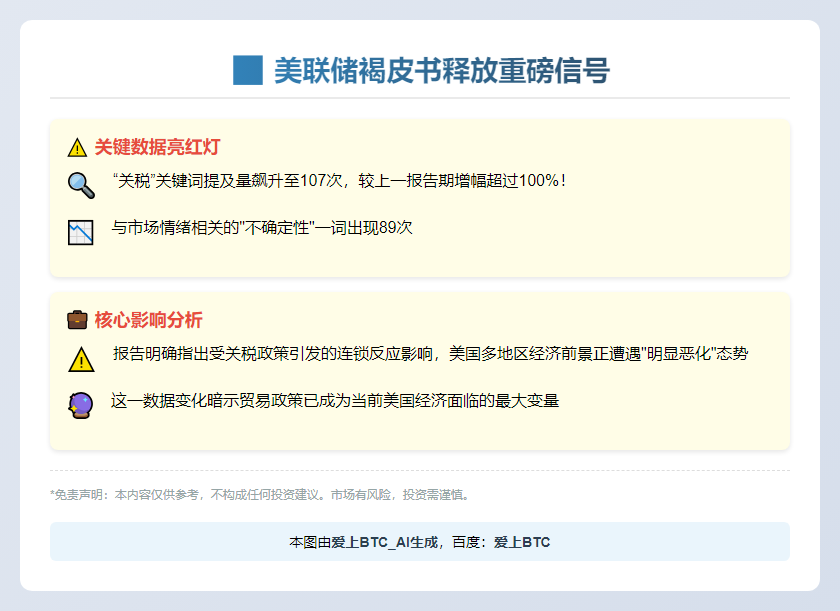Click the blue square icon beside the title
840x611 pixels.
point(248,70)
